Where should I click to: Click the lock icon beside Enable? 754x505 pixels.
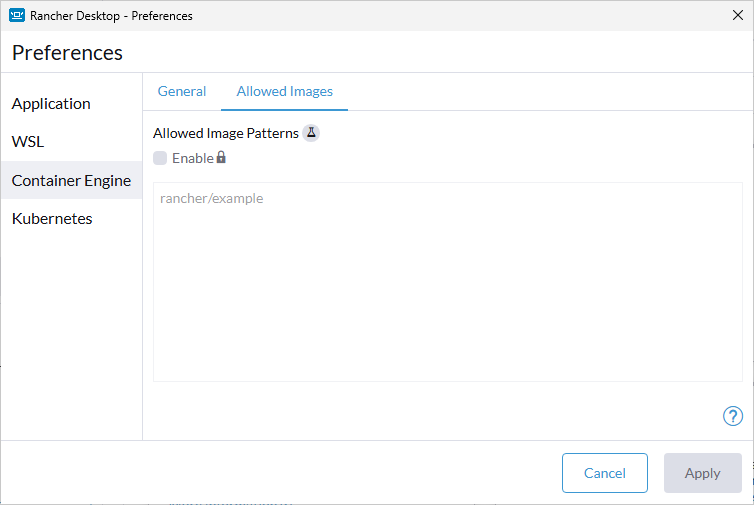[x=221, y=157]
